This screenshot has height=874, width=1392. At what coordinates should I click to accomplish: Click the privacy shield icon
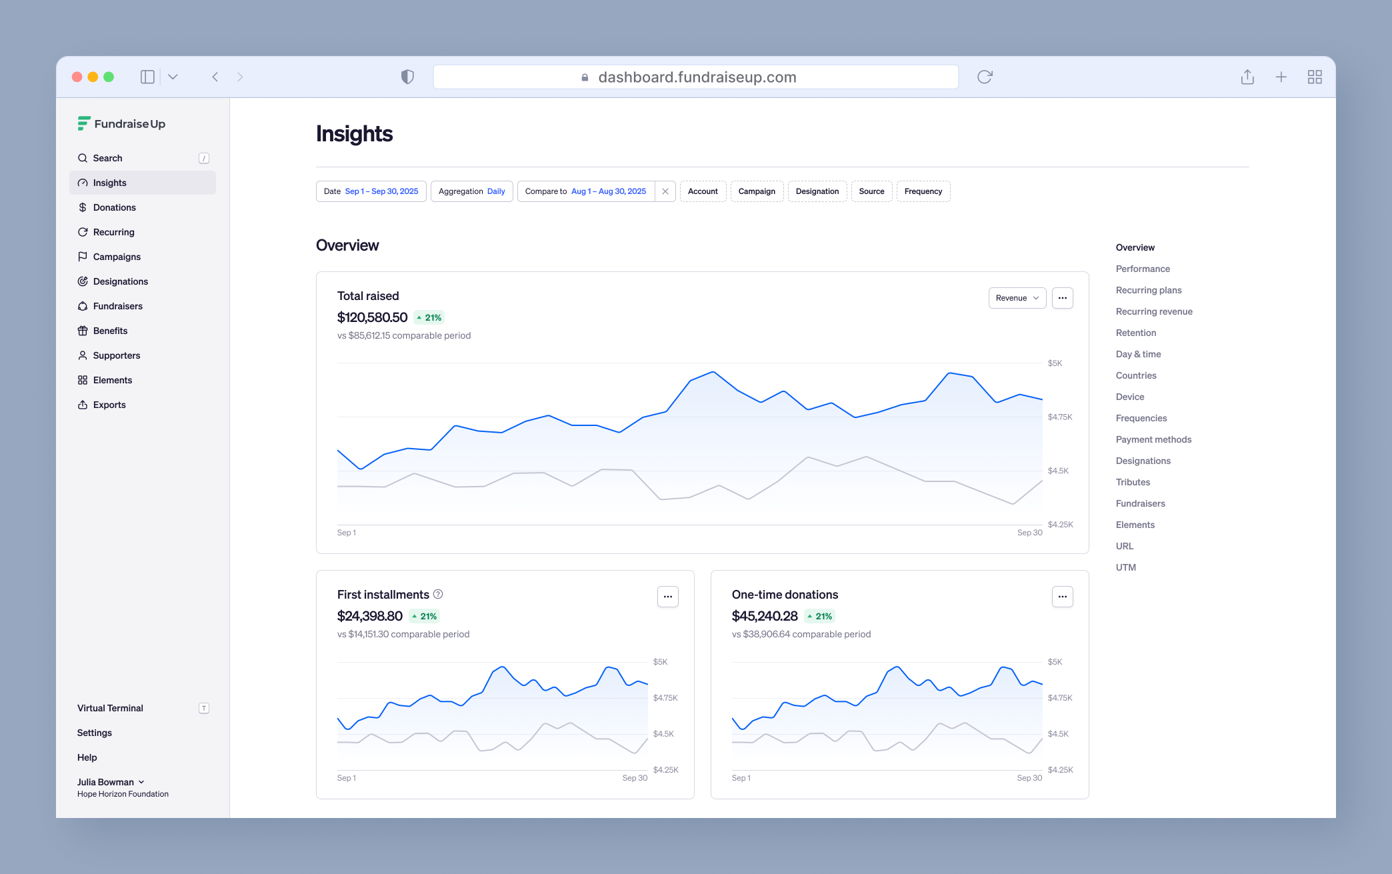(x=407, y=77)
